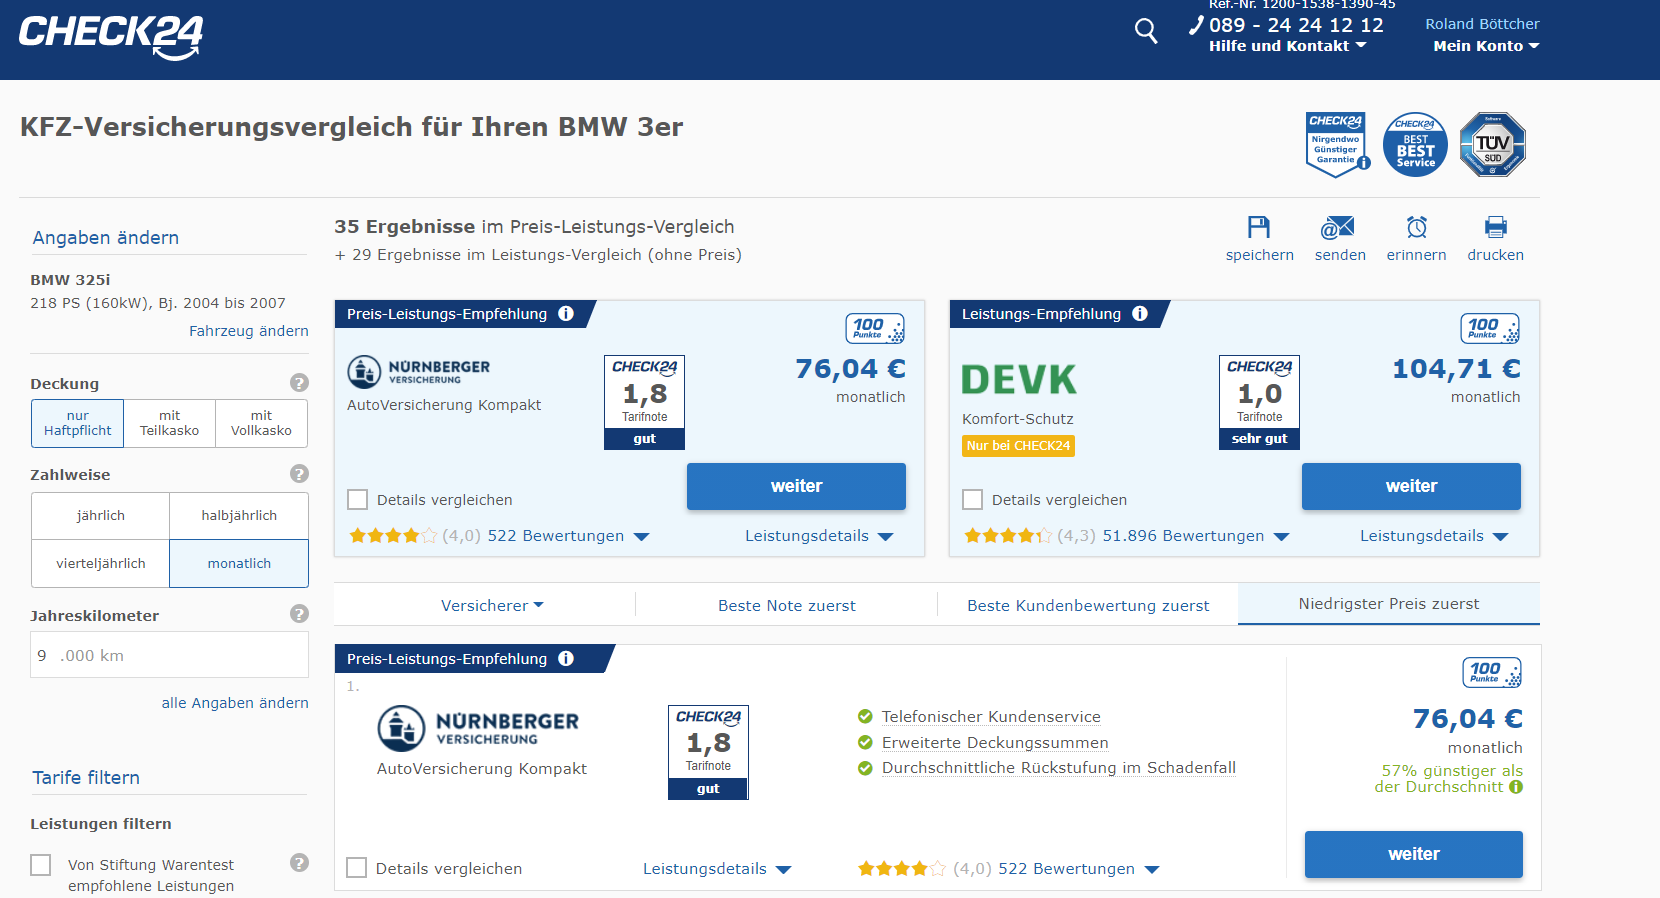Click the drucken printer icon

[x=1496, y=227]
